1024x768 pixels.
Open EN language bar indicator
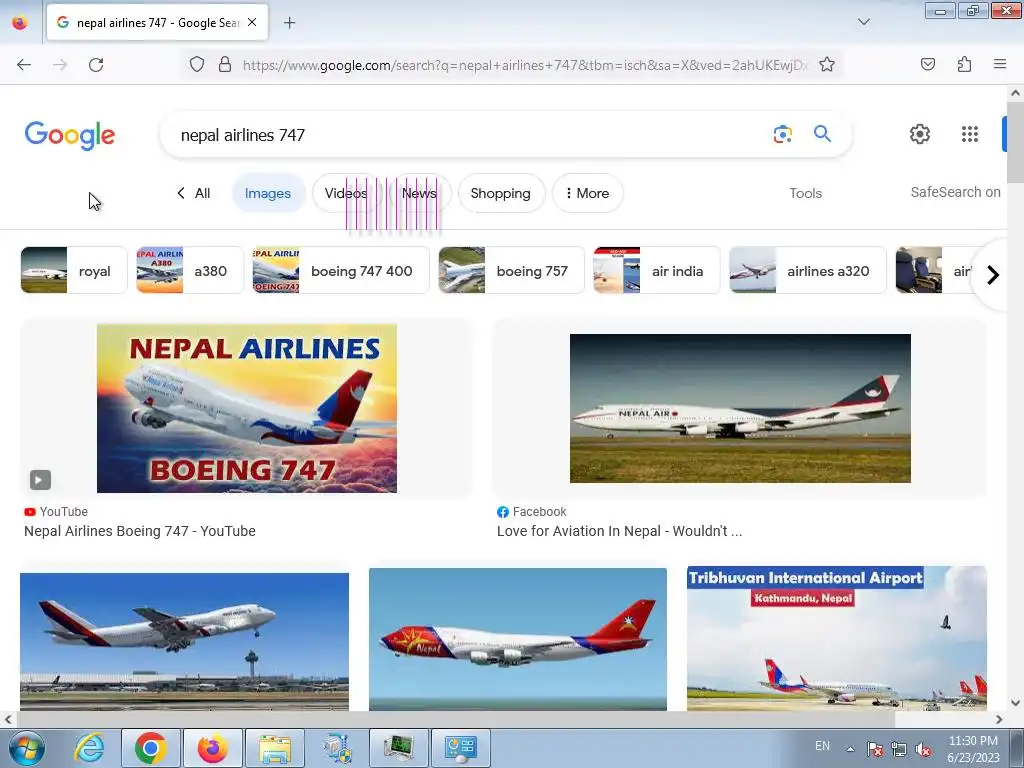[x=822, y=746]
